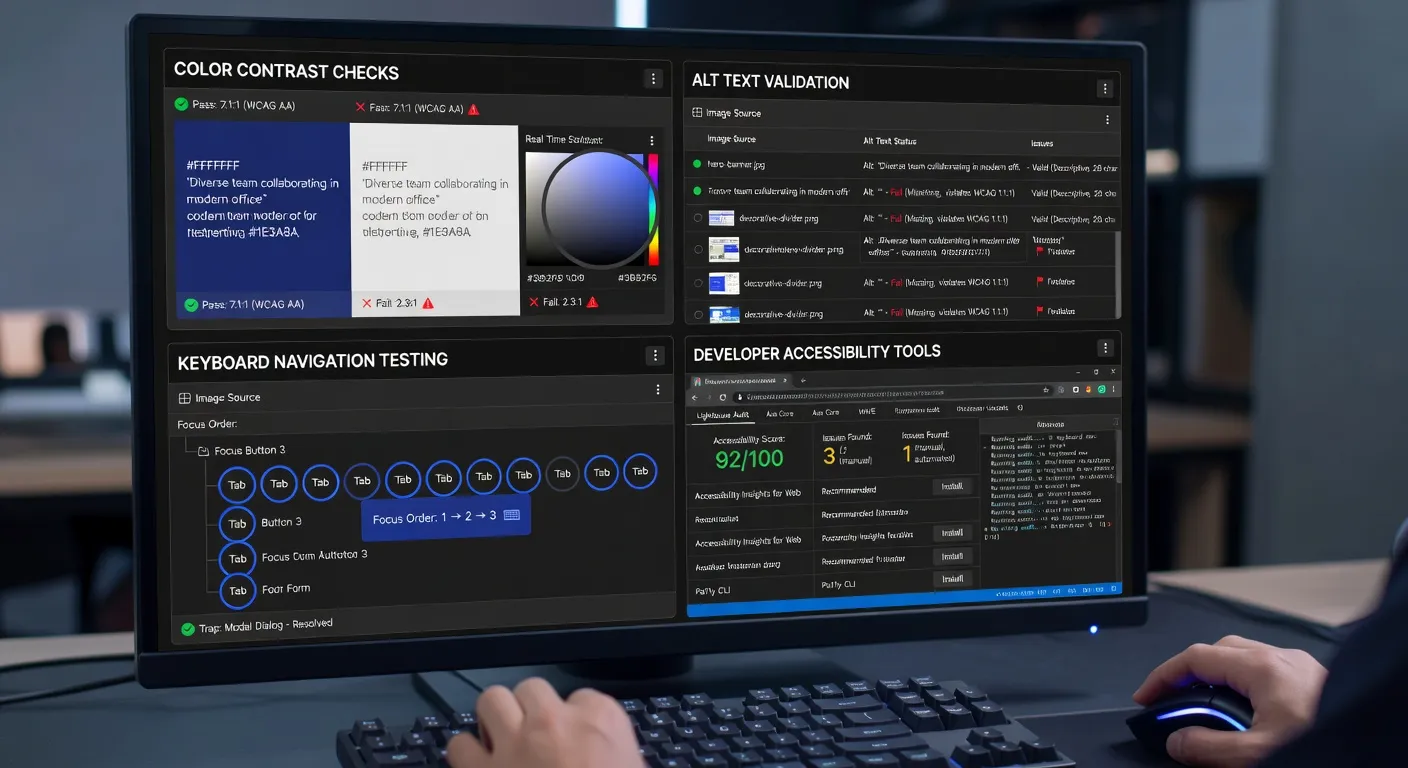Image resolution: width=1408 pixels, height=768 pixels.
Task: Switch to the Axe Core tab
Action: click(x=780, y=412)
